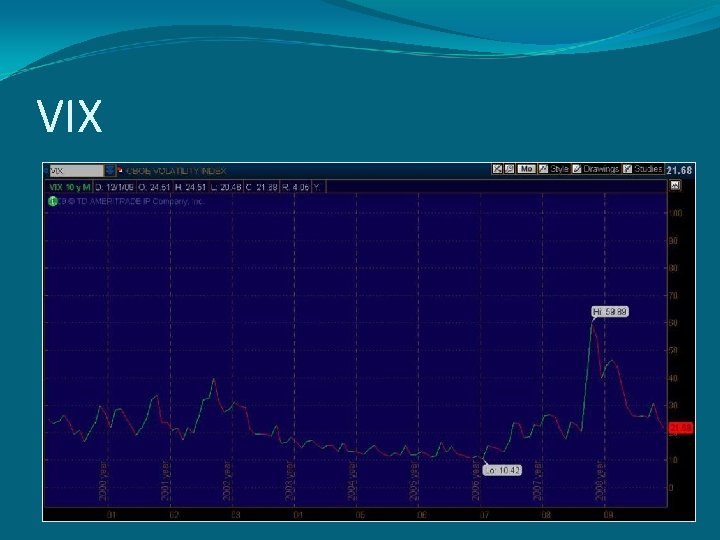The width and height of the screenshot is (720, 540).
Task: Click the O: 24.51 open value
Action: click(154, 187)
